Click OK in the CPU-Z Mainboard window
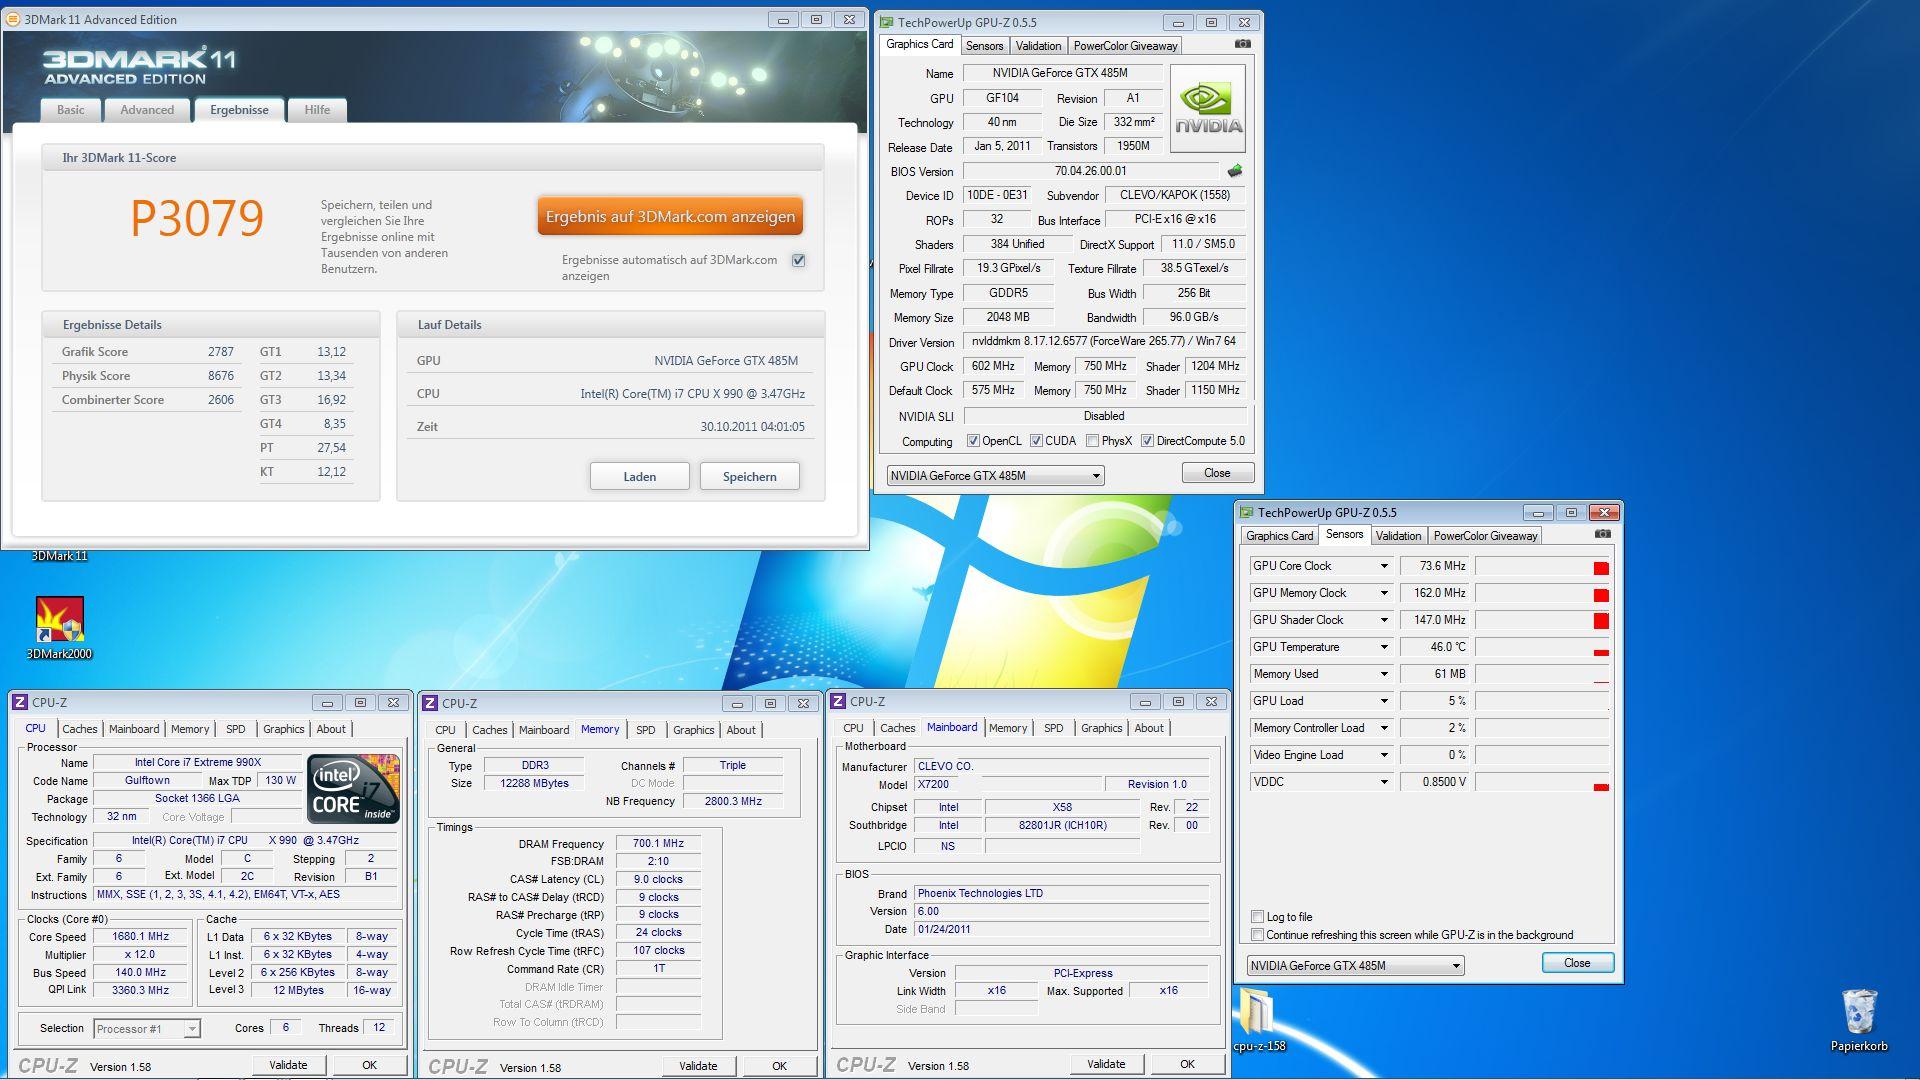 click(1187, 1064)
